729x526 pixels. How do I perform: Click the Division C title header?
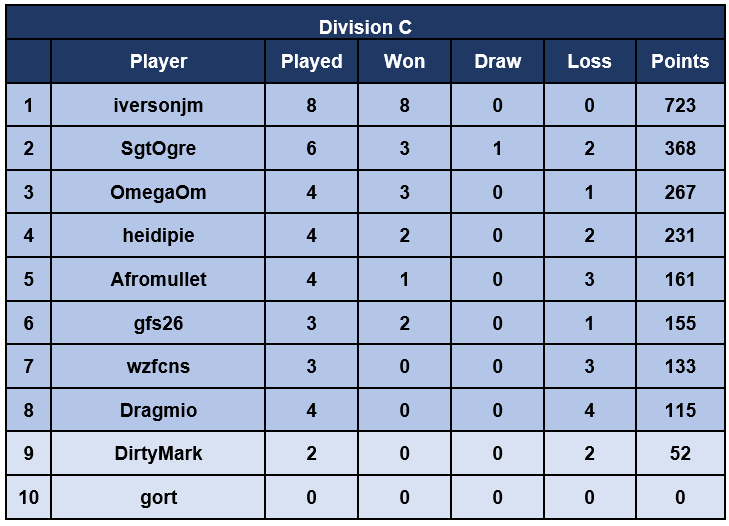tap(365, 27)
